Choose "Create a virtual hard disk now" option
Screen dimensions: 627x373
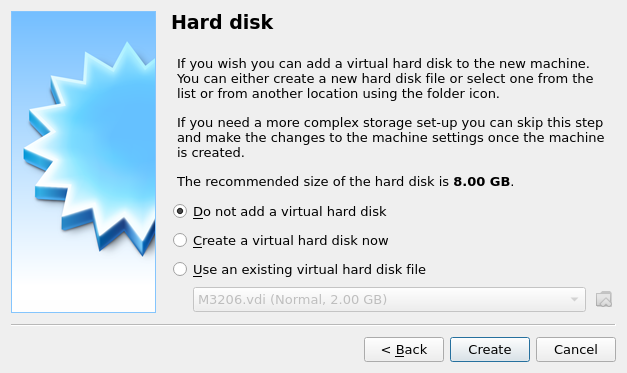[x=180, y=240]
